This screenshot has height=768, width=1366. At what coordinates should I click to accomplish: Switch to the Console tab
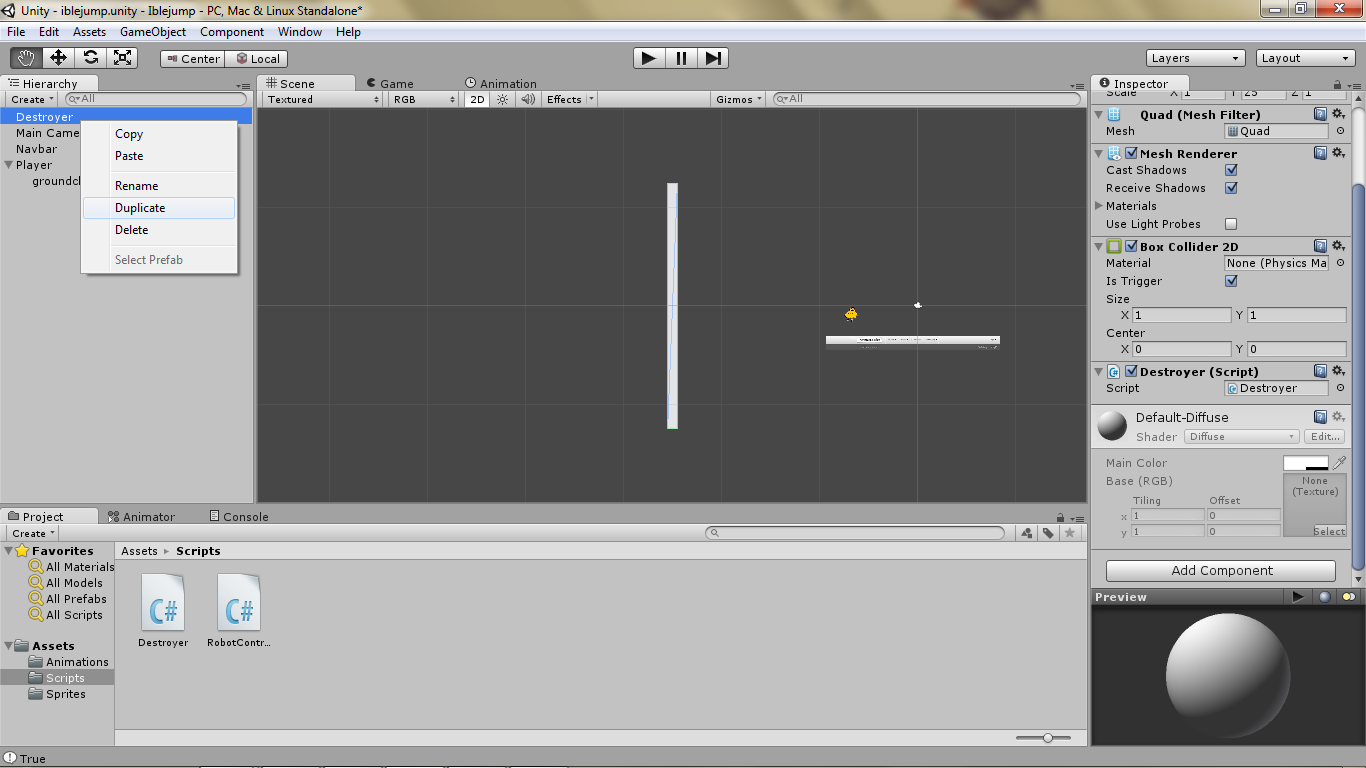(239, 517)
